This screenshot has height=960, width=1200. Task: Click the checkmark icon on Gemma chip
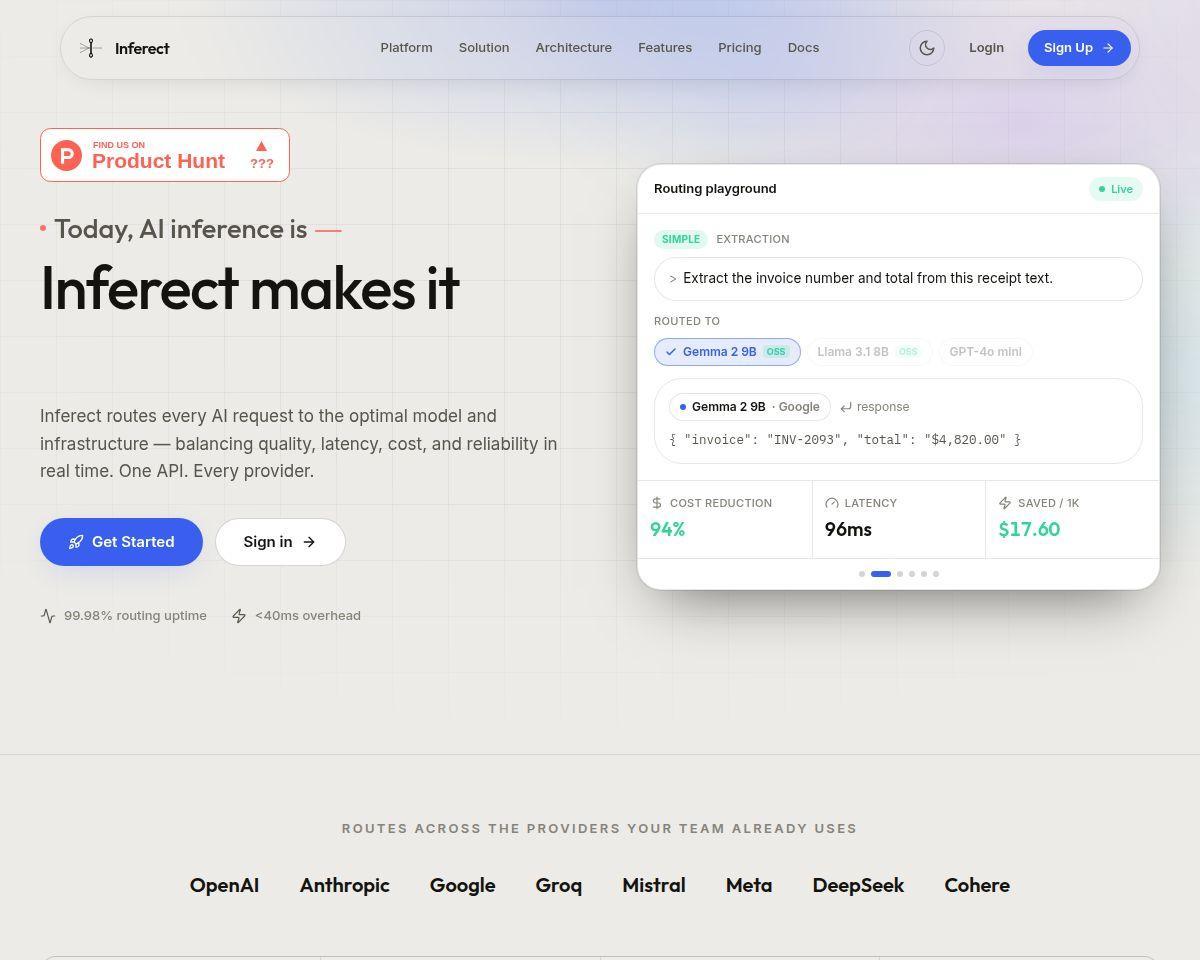point(671,352)
